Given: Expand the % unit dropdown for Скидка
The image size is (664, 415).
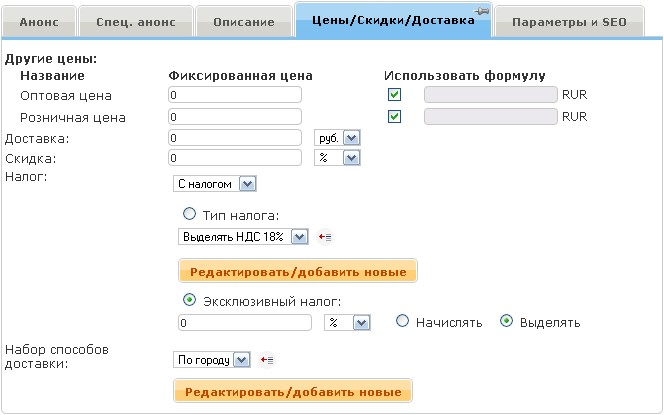Looking at the screenshot, I should pos(337,158).
